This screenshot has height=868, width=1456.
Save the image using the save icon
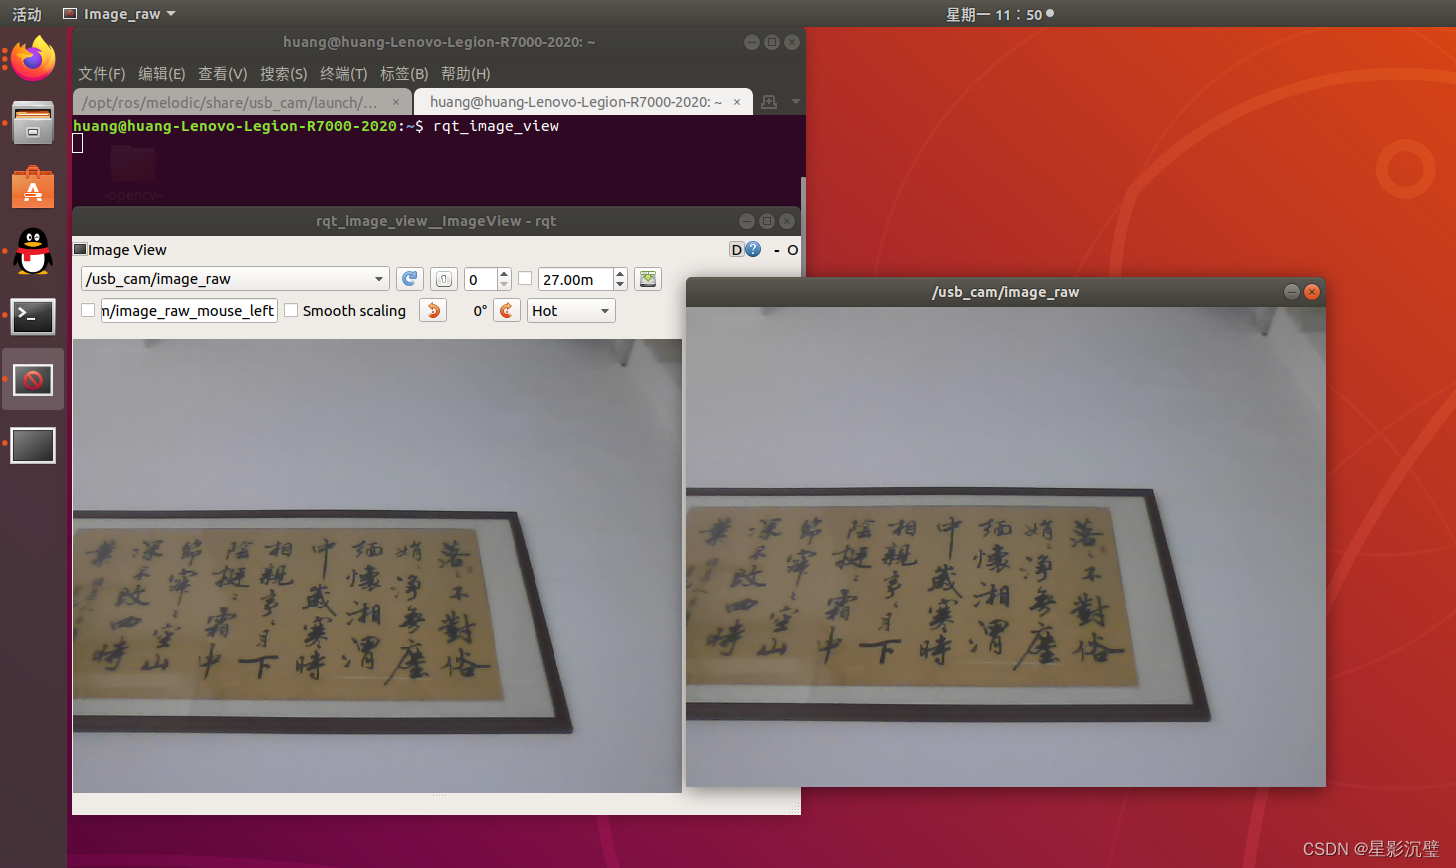[648, 279]
